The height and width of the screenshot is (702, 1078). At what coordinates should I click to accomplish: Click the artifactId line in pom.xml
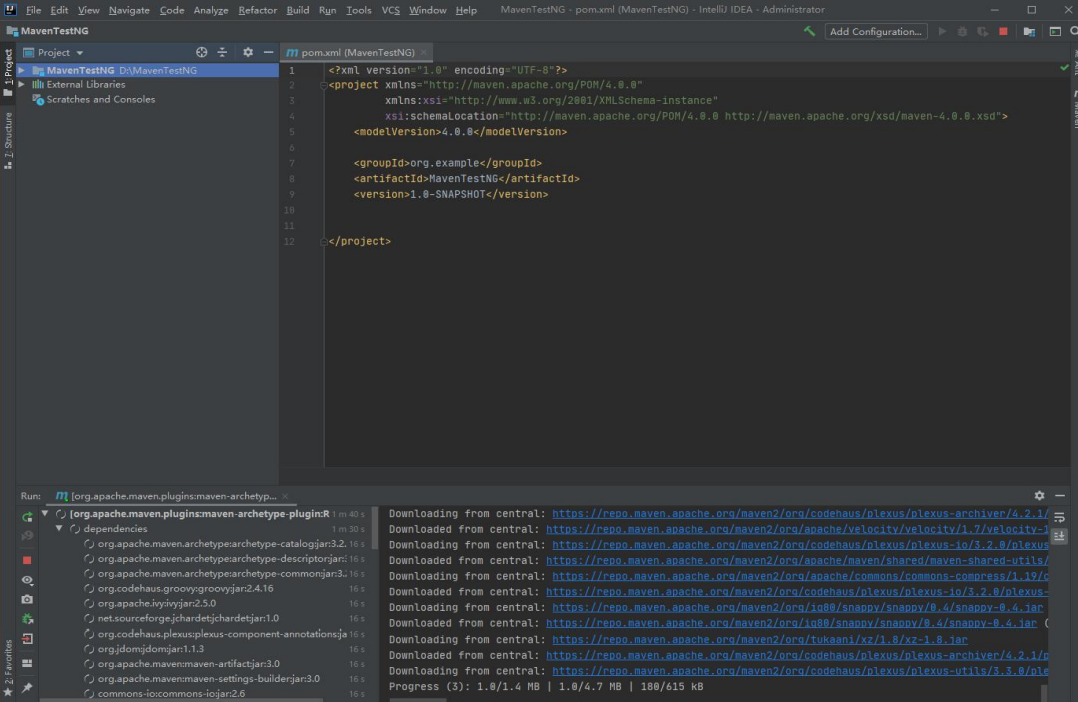(x=467, y=179)
